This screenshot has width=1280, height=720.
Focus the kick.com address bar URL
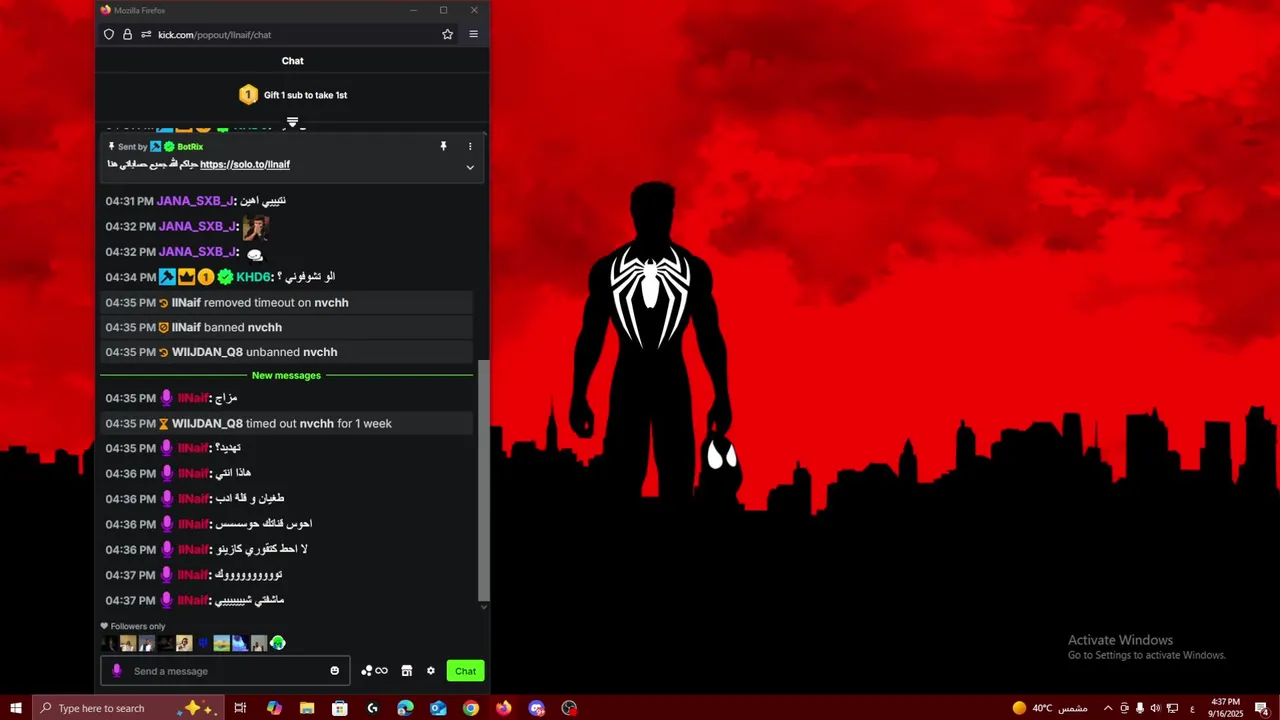214,35
